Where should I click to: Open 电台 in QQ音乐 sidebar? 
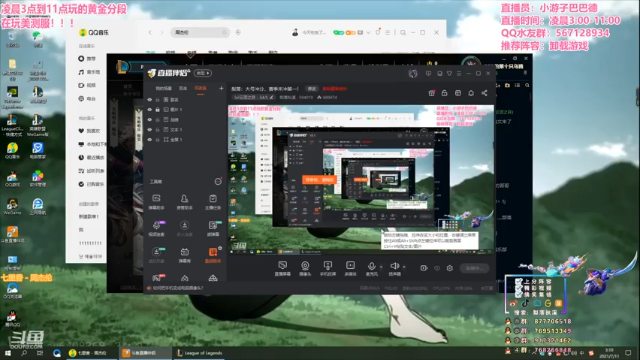pos(87,98)
